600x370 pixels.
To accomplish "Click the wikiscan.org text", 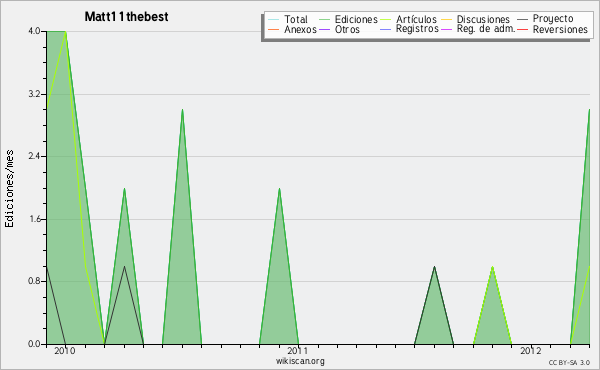I will coord(300,361).
